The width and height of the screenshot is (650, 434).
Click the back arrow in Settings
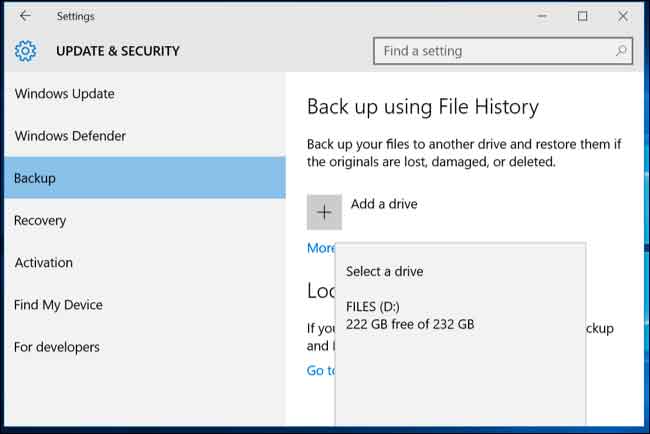(x=25, y=16)
